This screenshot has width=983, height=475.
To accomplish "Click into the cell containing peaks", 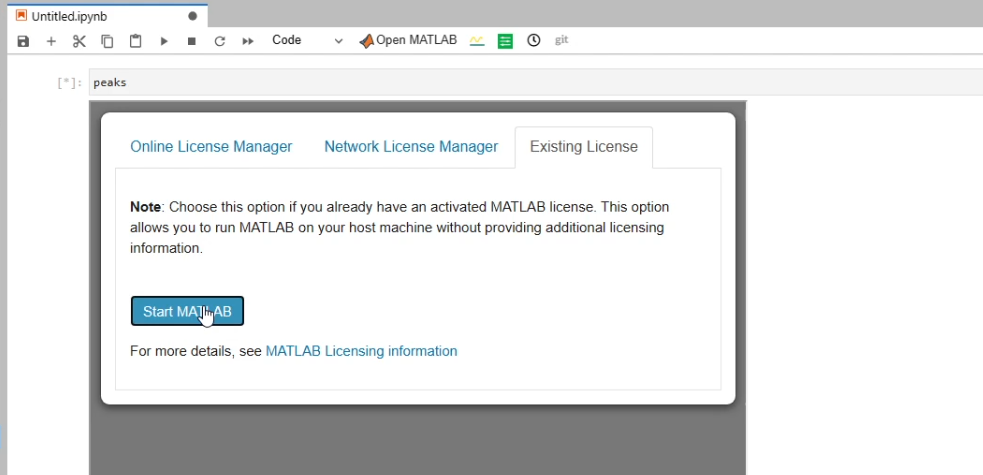I will click(536, 83).
